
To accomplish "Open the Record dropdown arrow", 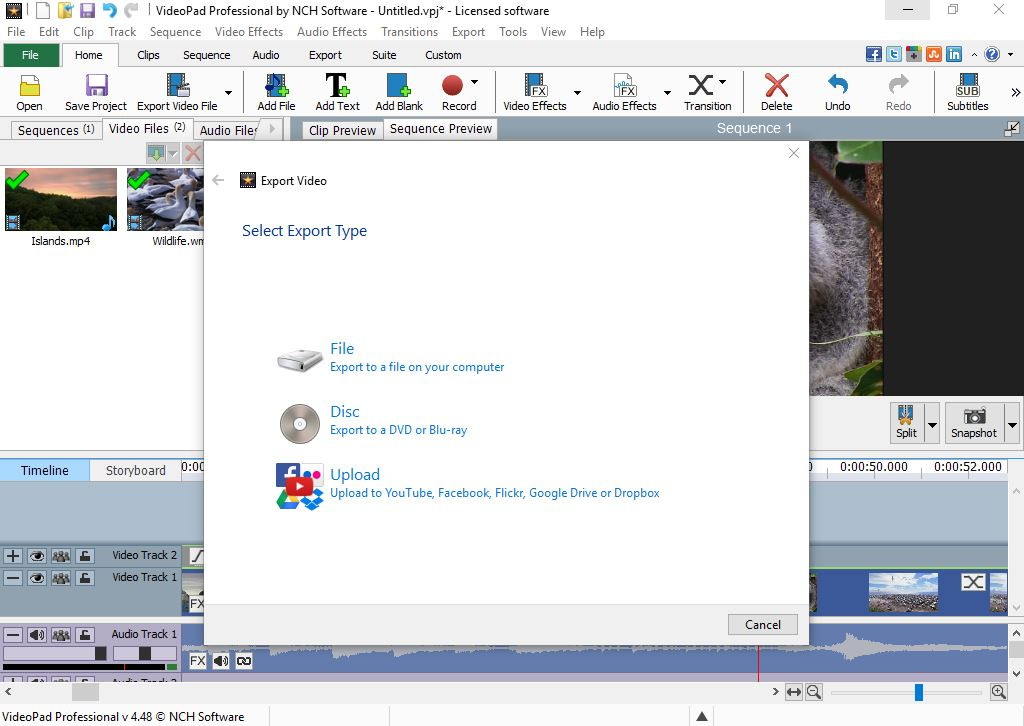I will [x=474, y=82].
